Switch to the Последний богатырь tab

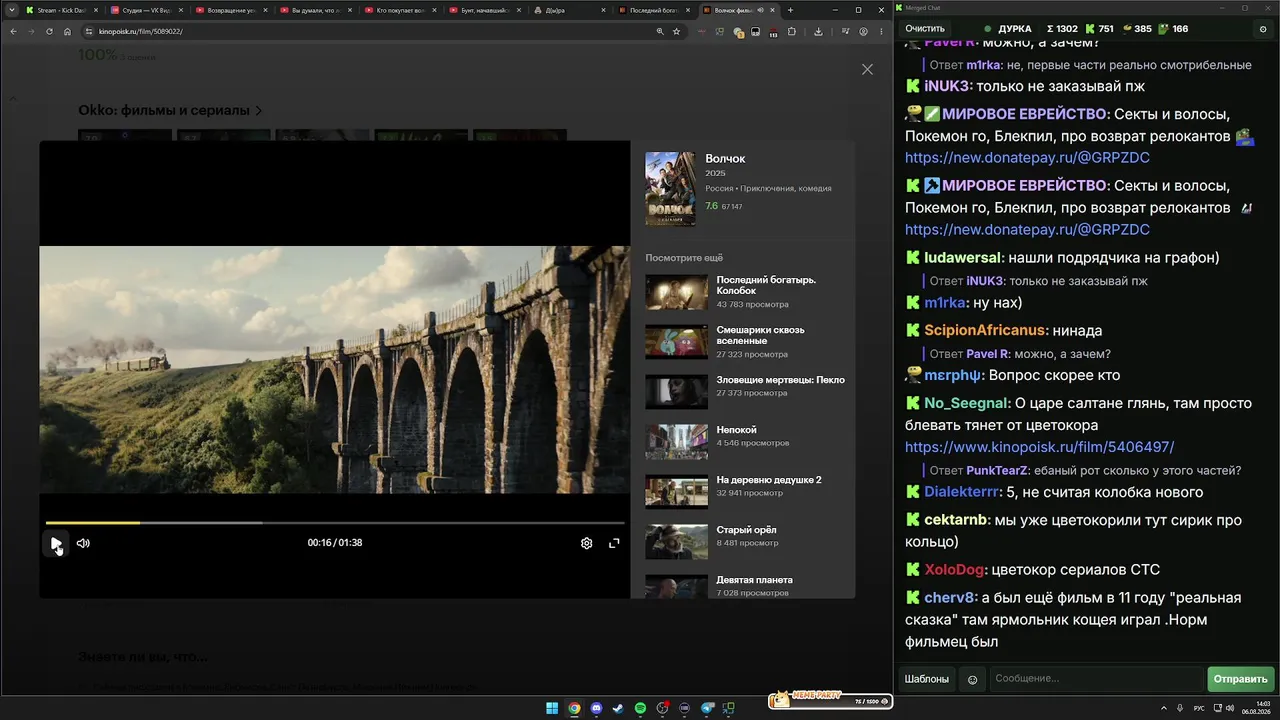(x=655, y=10)
